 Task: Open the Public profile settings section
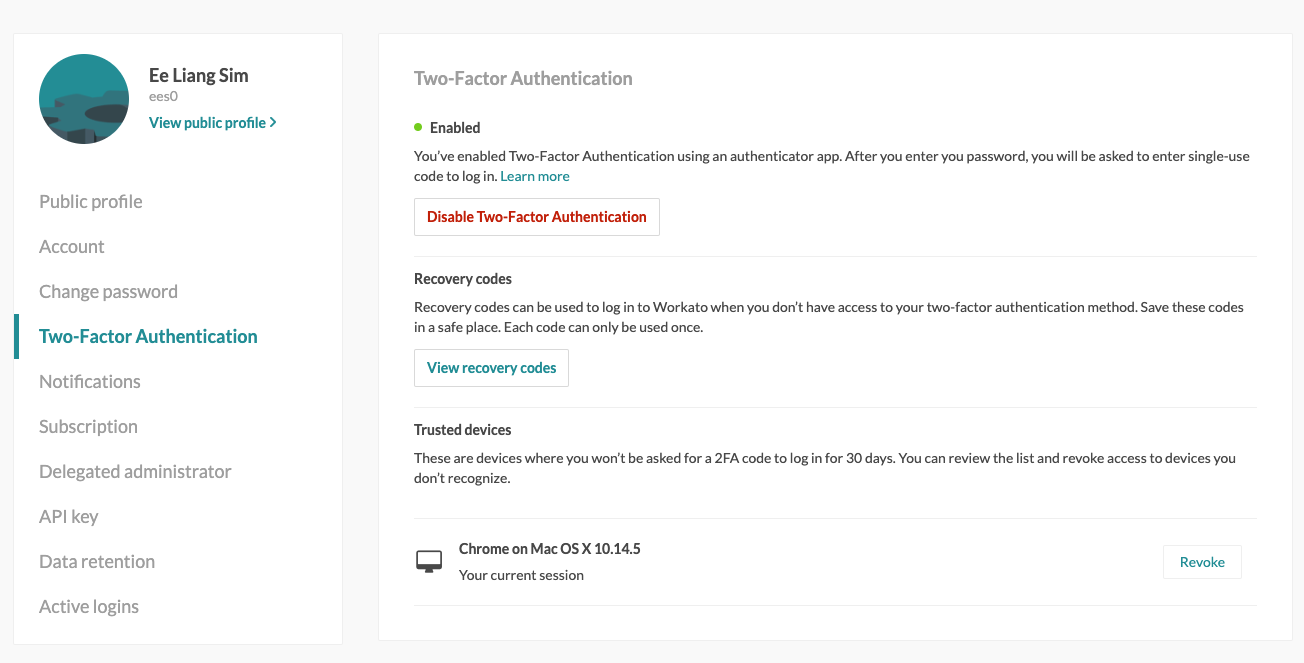click(x=90, y=201)
